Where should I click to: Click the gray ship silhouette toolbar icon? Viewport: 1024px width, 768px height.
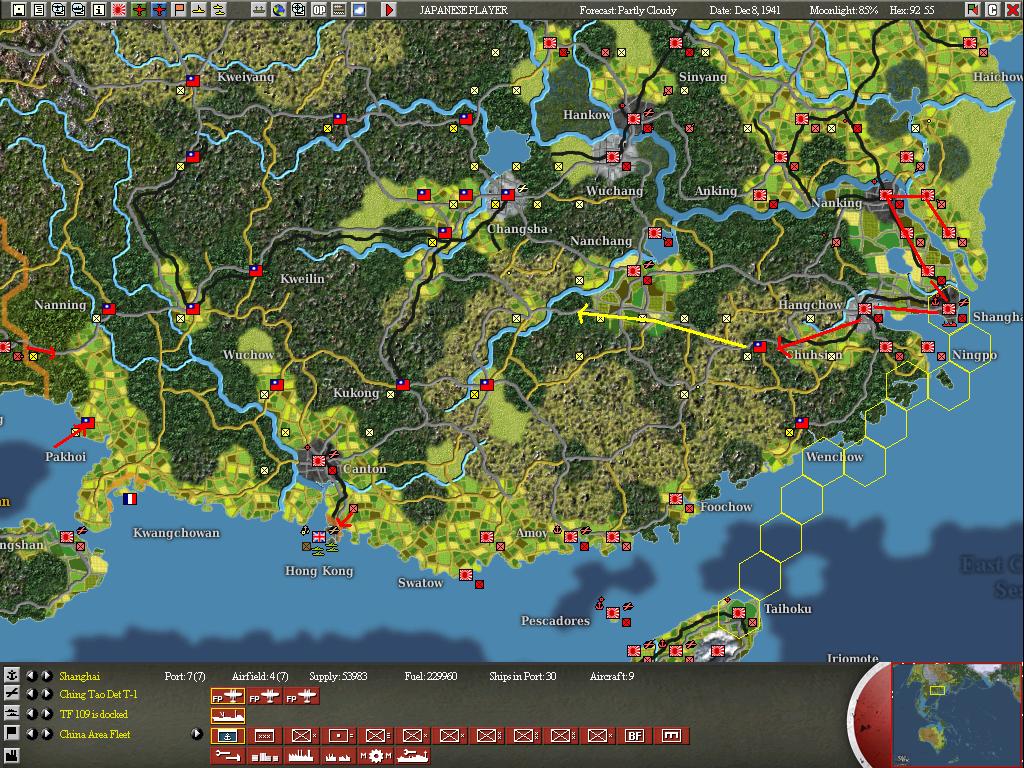point(259,9)
